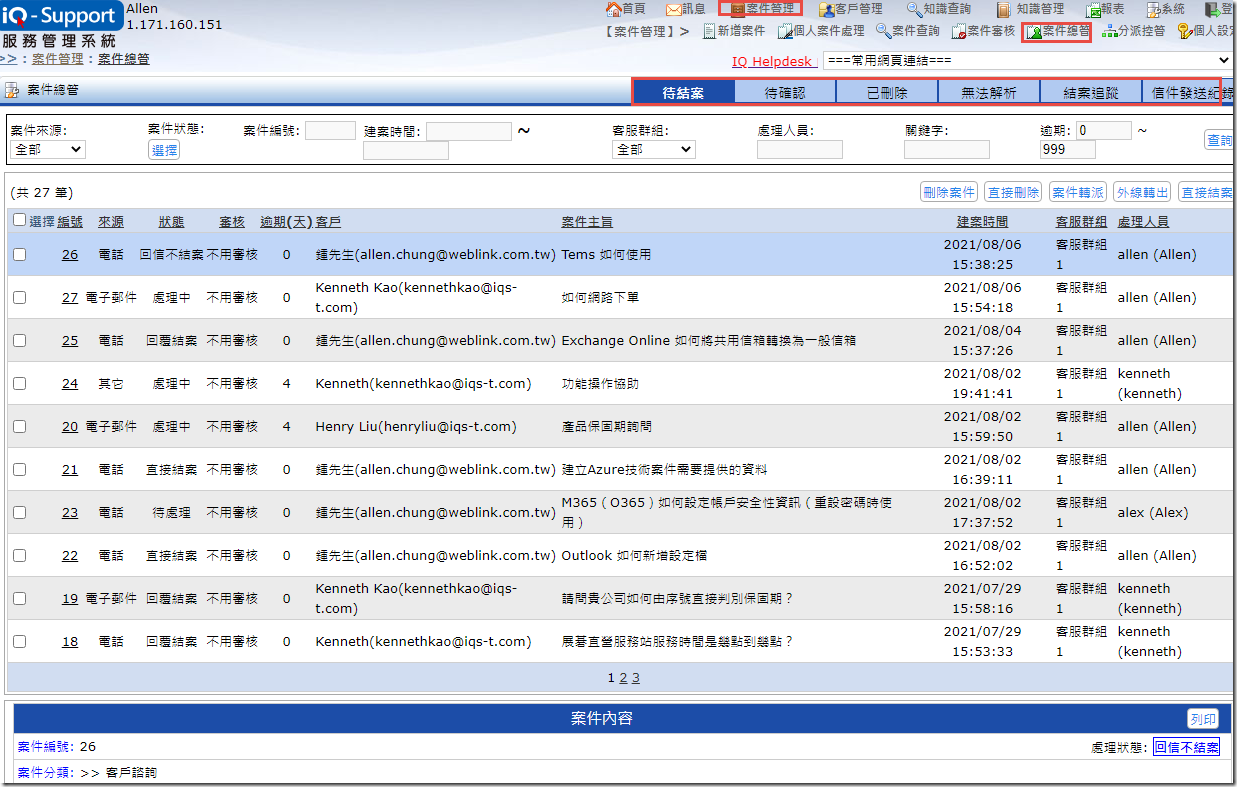Switch to the 結案追蹤 tab
This screenshot has height=787, width=1237.
click(x=1091, y=92)
